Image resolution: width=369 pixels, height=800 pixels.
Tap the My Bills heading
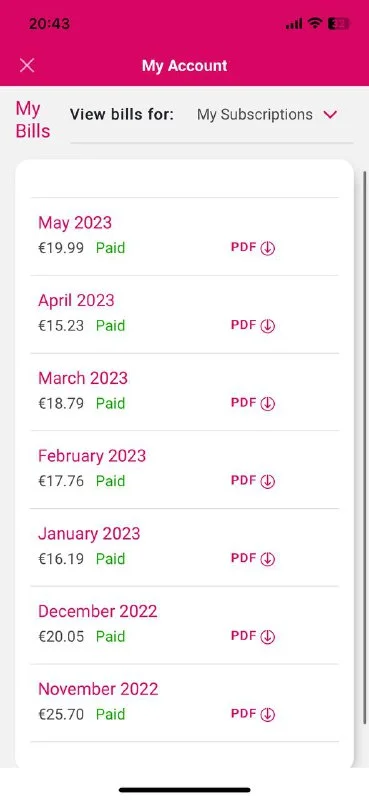[33, 120]
